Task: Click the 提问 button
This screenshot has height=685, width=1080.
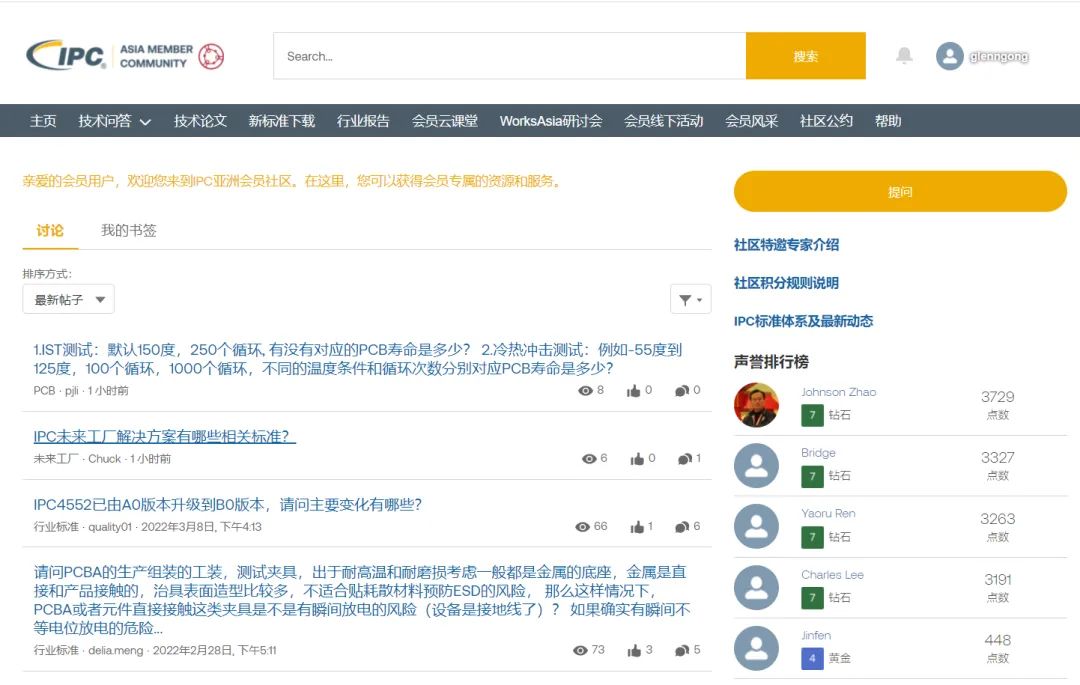Action: [x=898, y=191]
